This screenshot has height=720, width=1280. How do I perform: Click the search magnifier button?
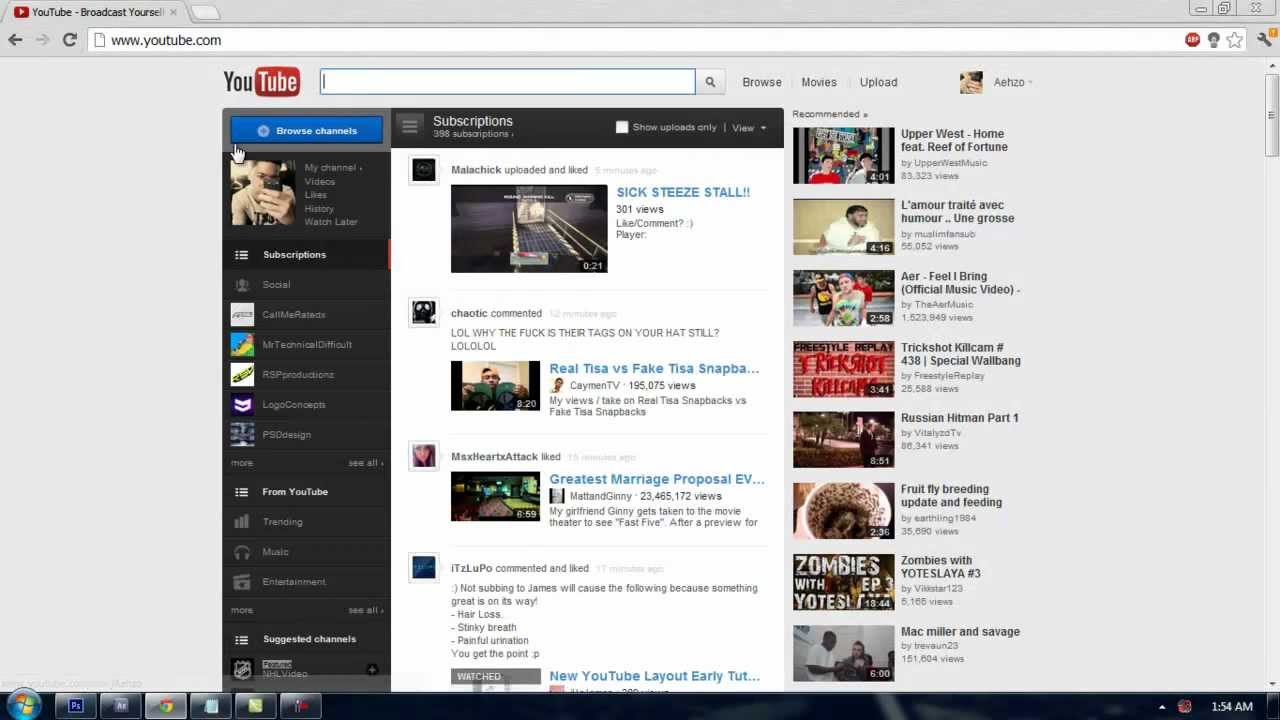(710, 82)
